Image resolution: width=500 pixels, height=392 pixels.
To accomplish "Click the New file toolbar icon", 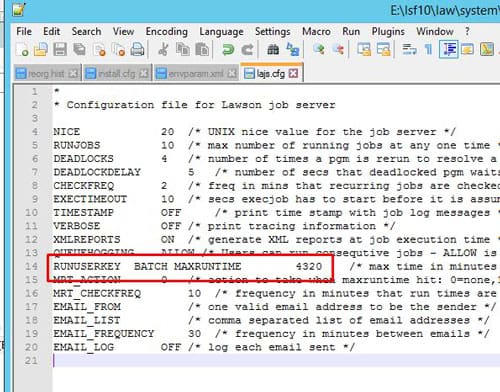I will click(x=22, y=50).
